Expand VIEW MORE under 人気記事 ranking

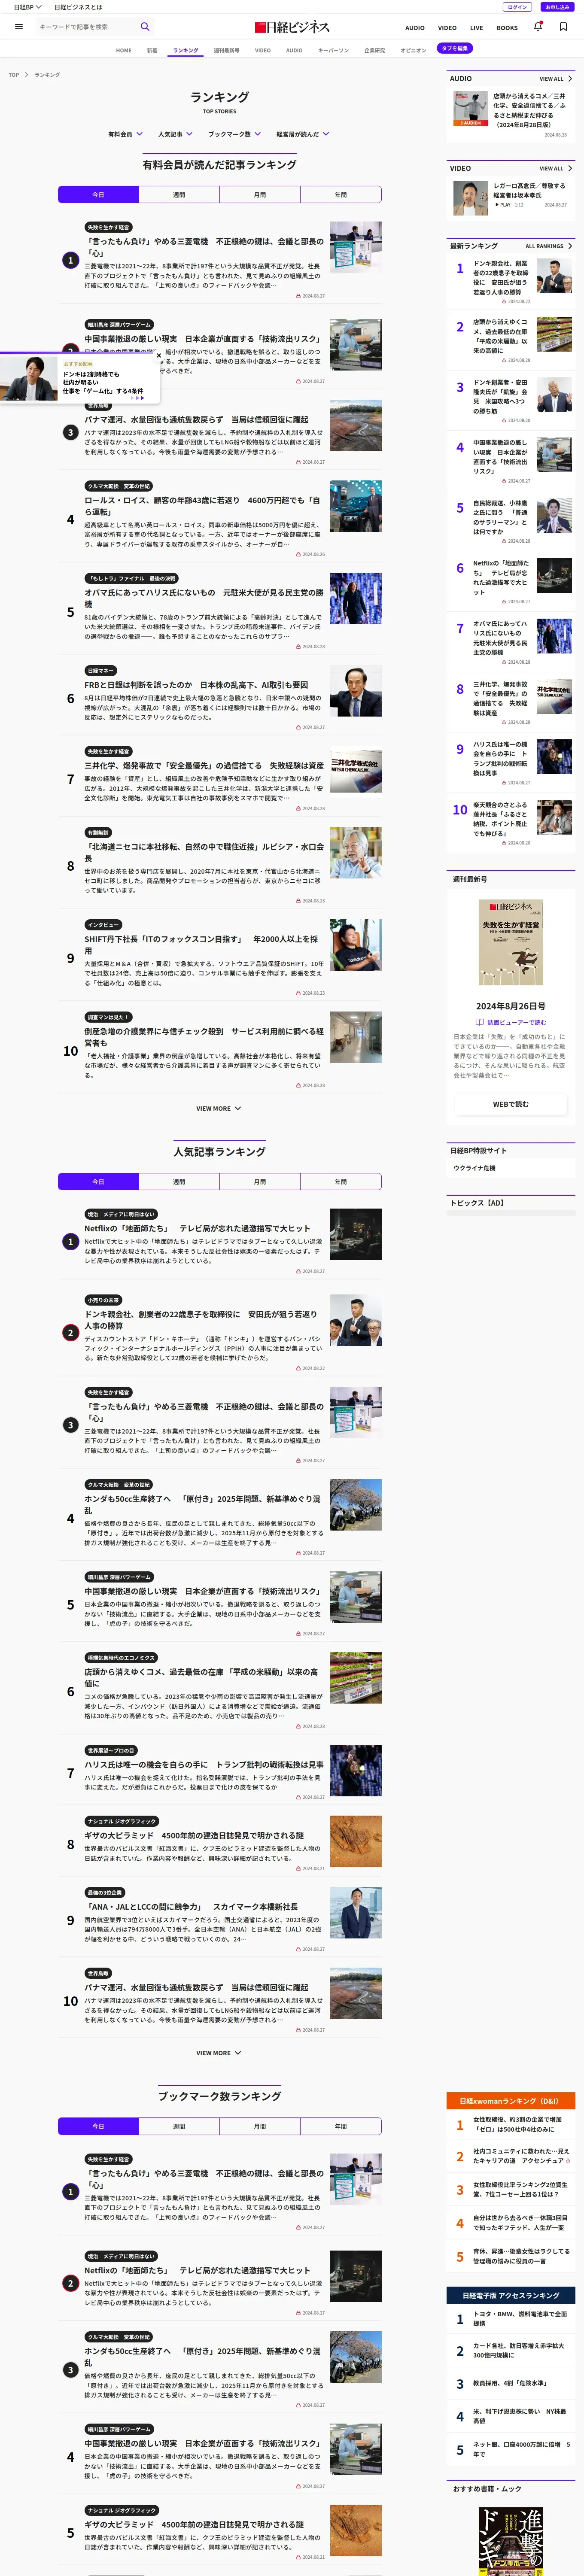point(219,2052)
